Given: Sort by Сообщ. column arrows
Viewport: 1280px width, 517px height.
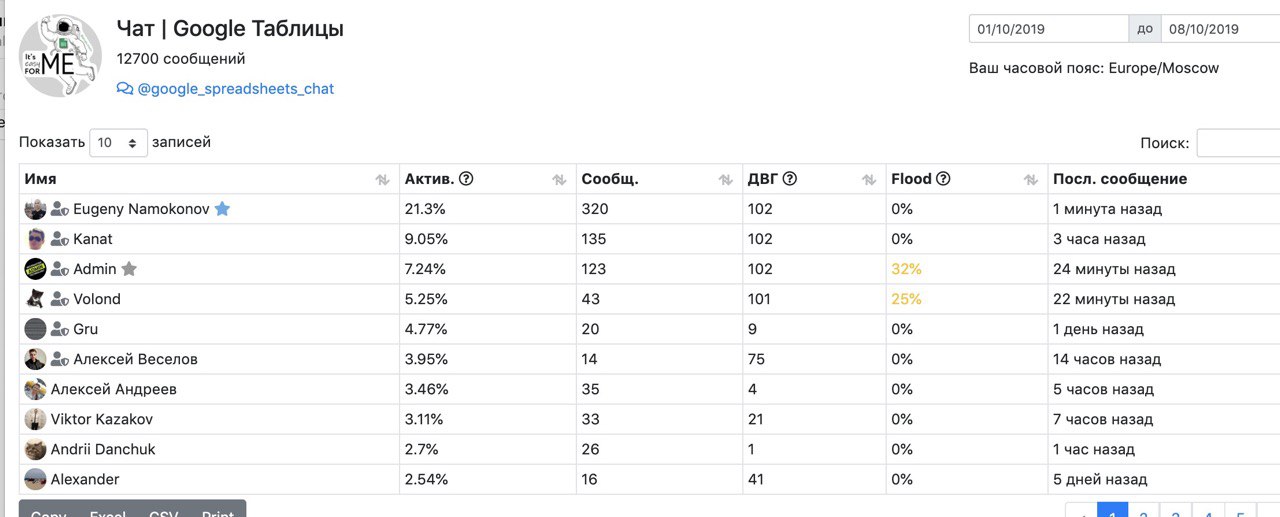Looking at the screenshot, I should click(x=725, y=180).
